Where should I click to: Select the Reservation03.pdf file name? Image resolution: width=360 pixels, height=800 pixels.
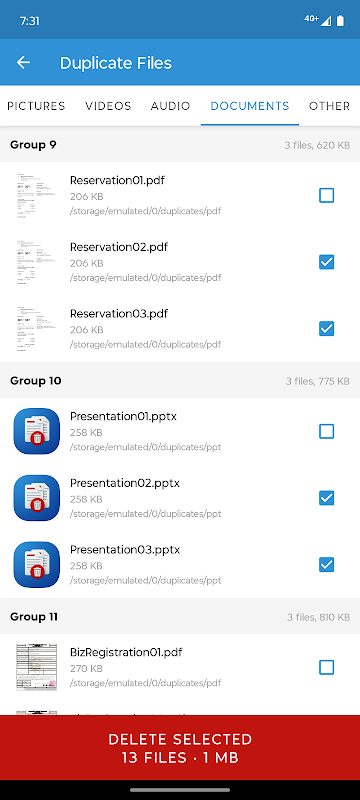point(119,313)
